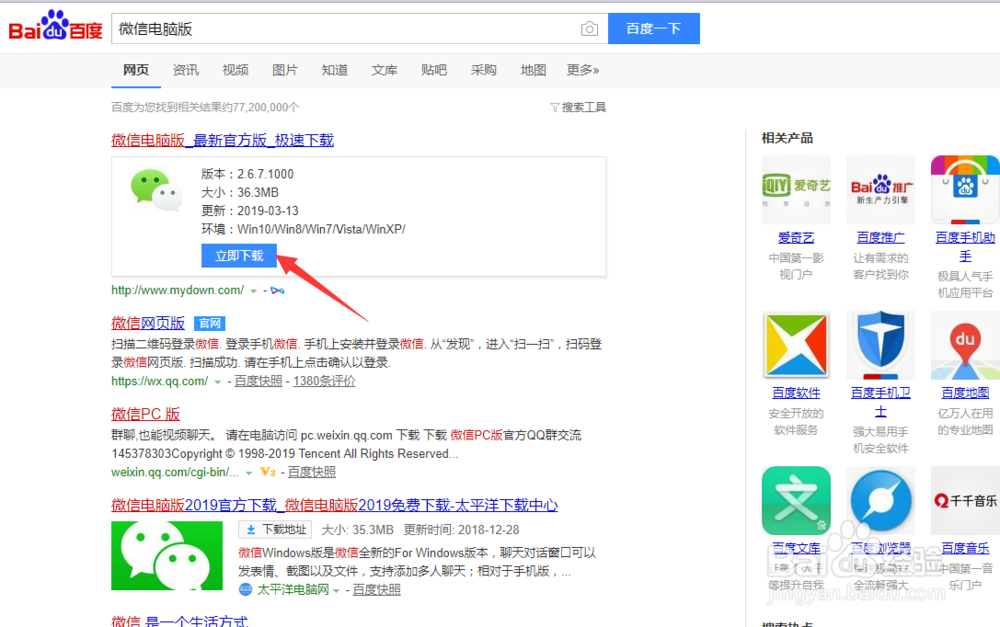The width and height of the screenshot is (1000, 627).
Task: Switch to the 图片 tab
Action: tap(285, 70)
